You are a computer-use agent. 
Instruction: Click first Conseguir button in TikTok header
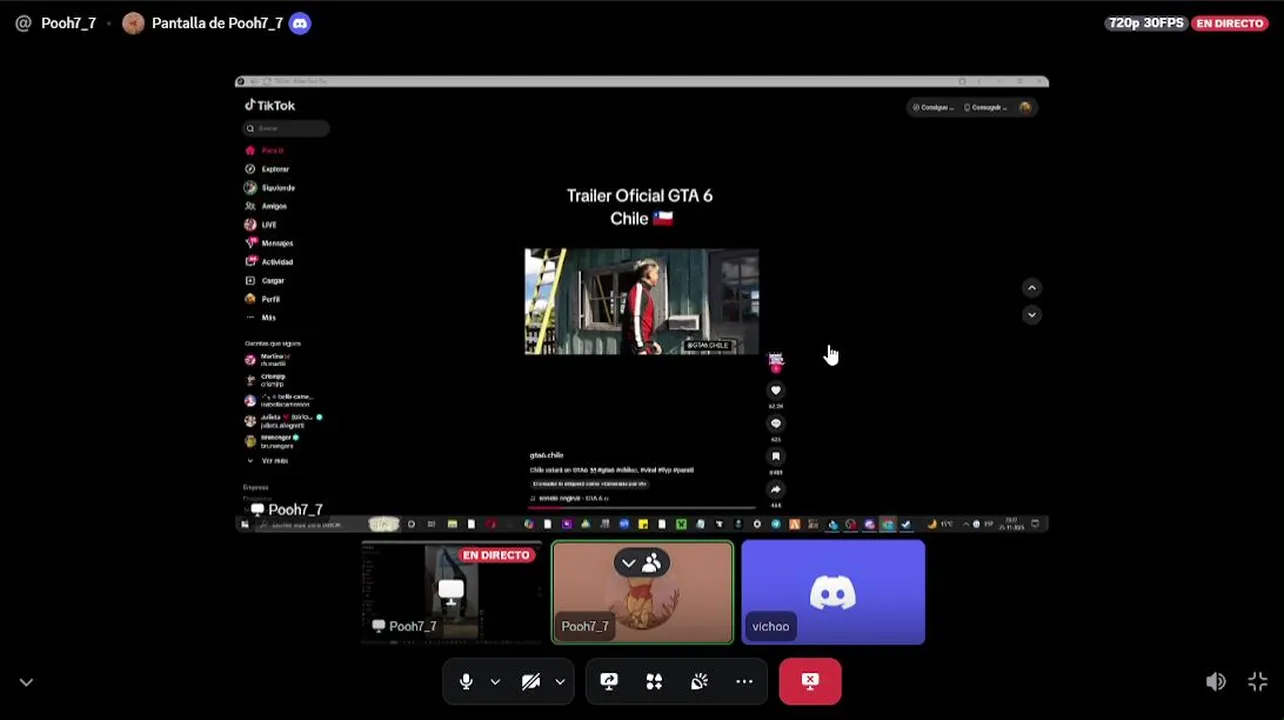tap(933, 107)
